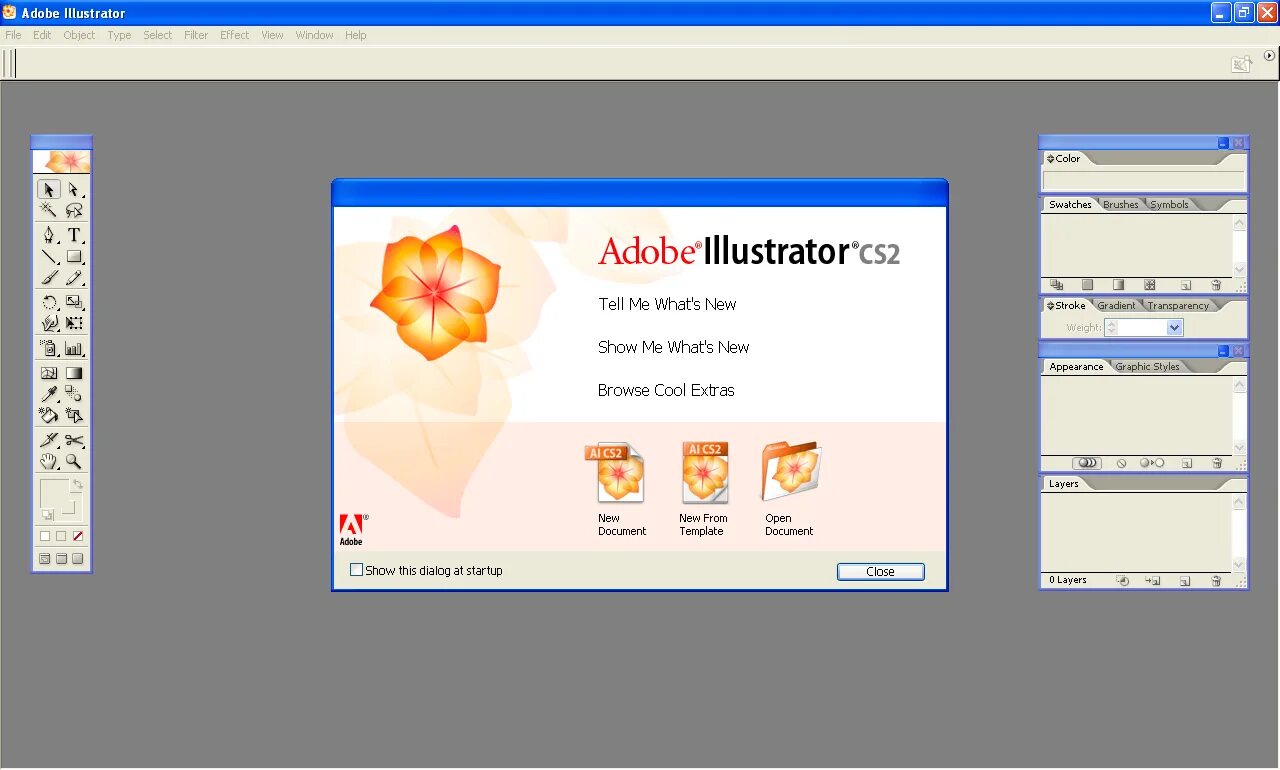Click the Clear Appearance icon
The image size is (1280, 770).
coord(1121,463)
